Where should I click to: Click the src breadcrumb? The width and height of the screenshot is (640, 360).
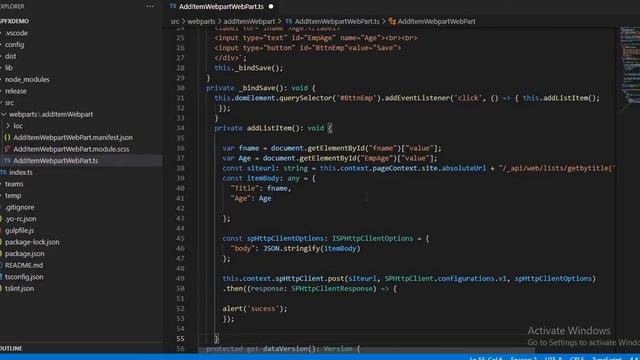pos(175,21)
